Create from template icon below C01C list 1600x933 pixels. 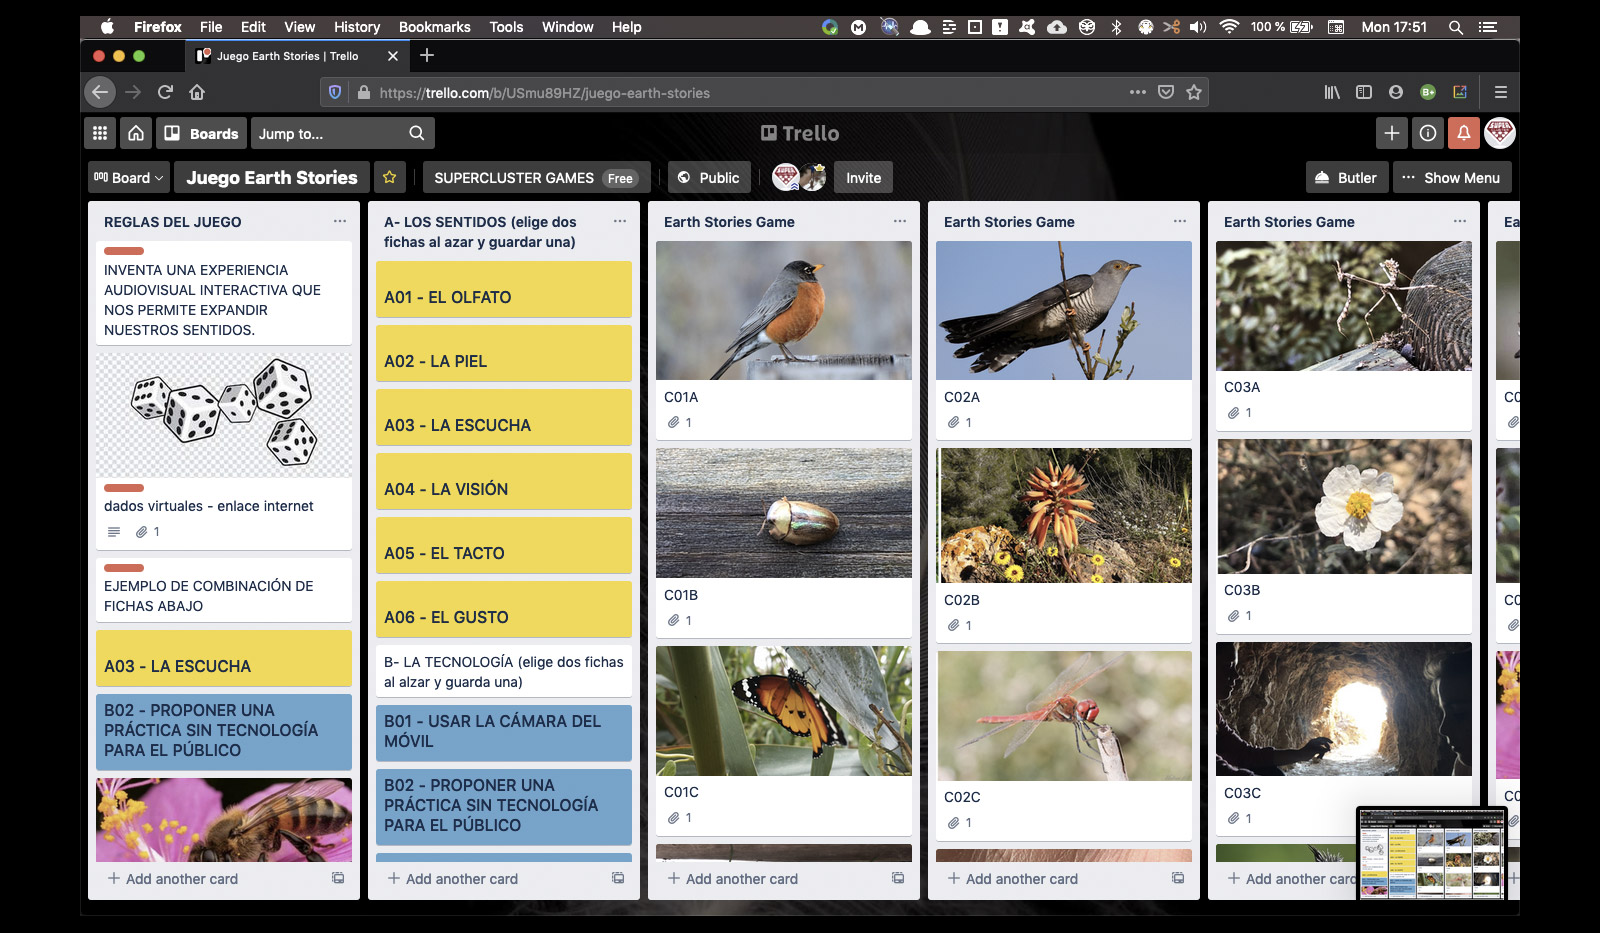pyautogui.click(x=898, y=878)
